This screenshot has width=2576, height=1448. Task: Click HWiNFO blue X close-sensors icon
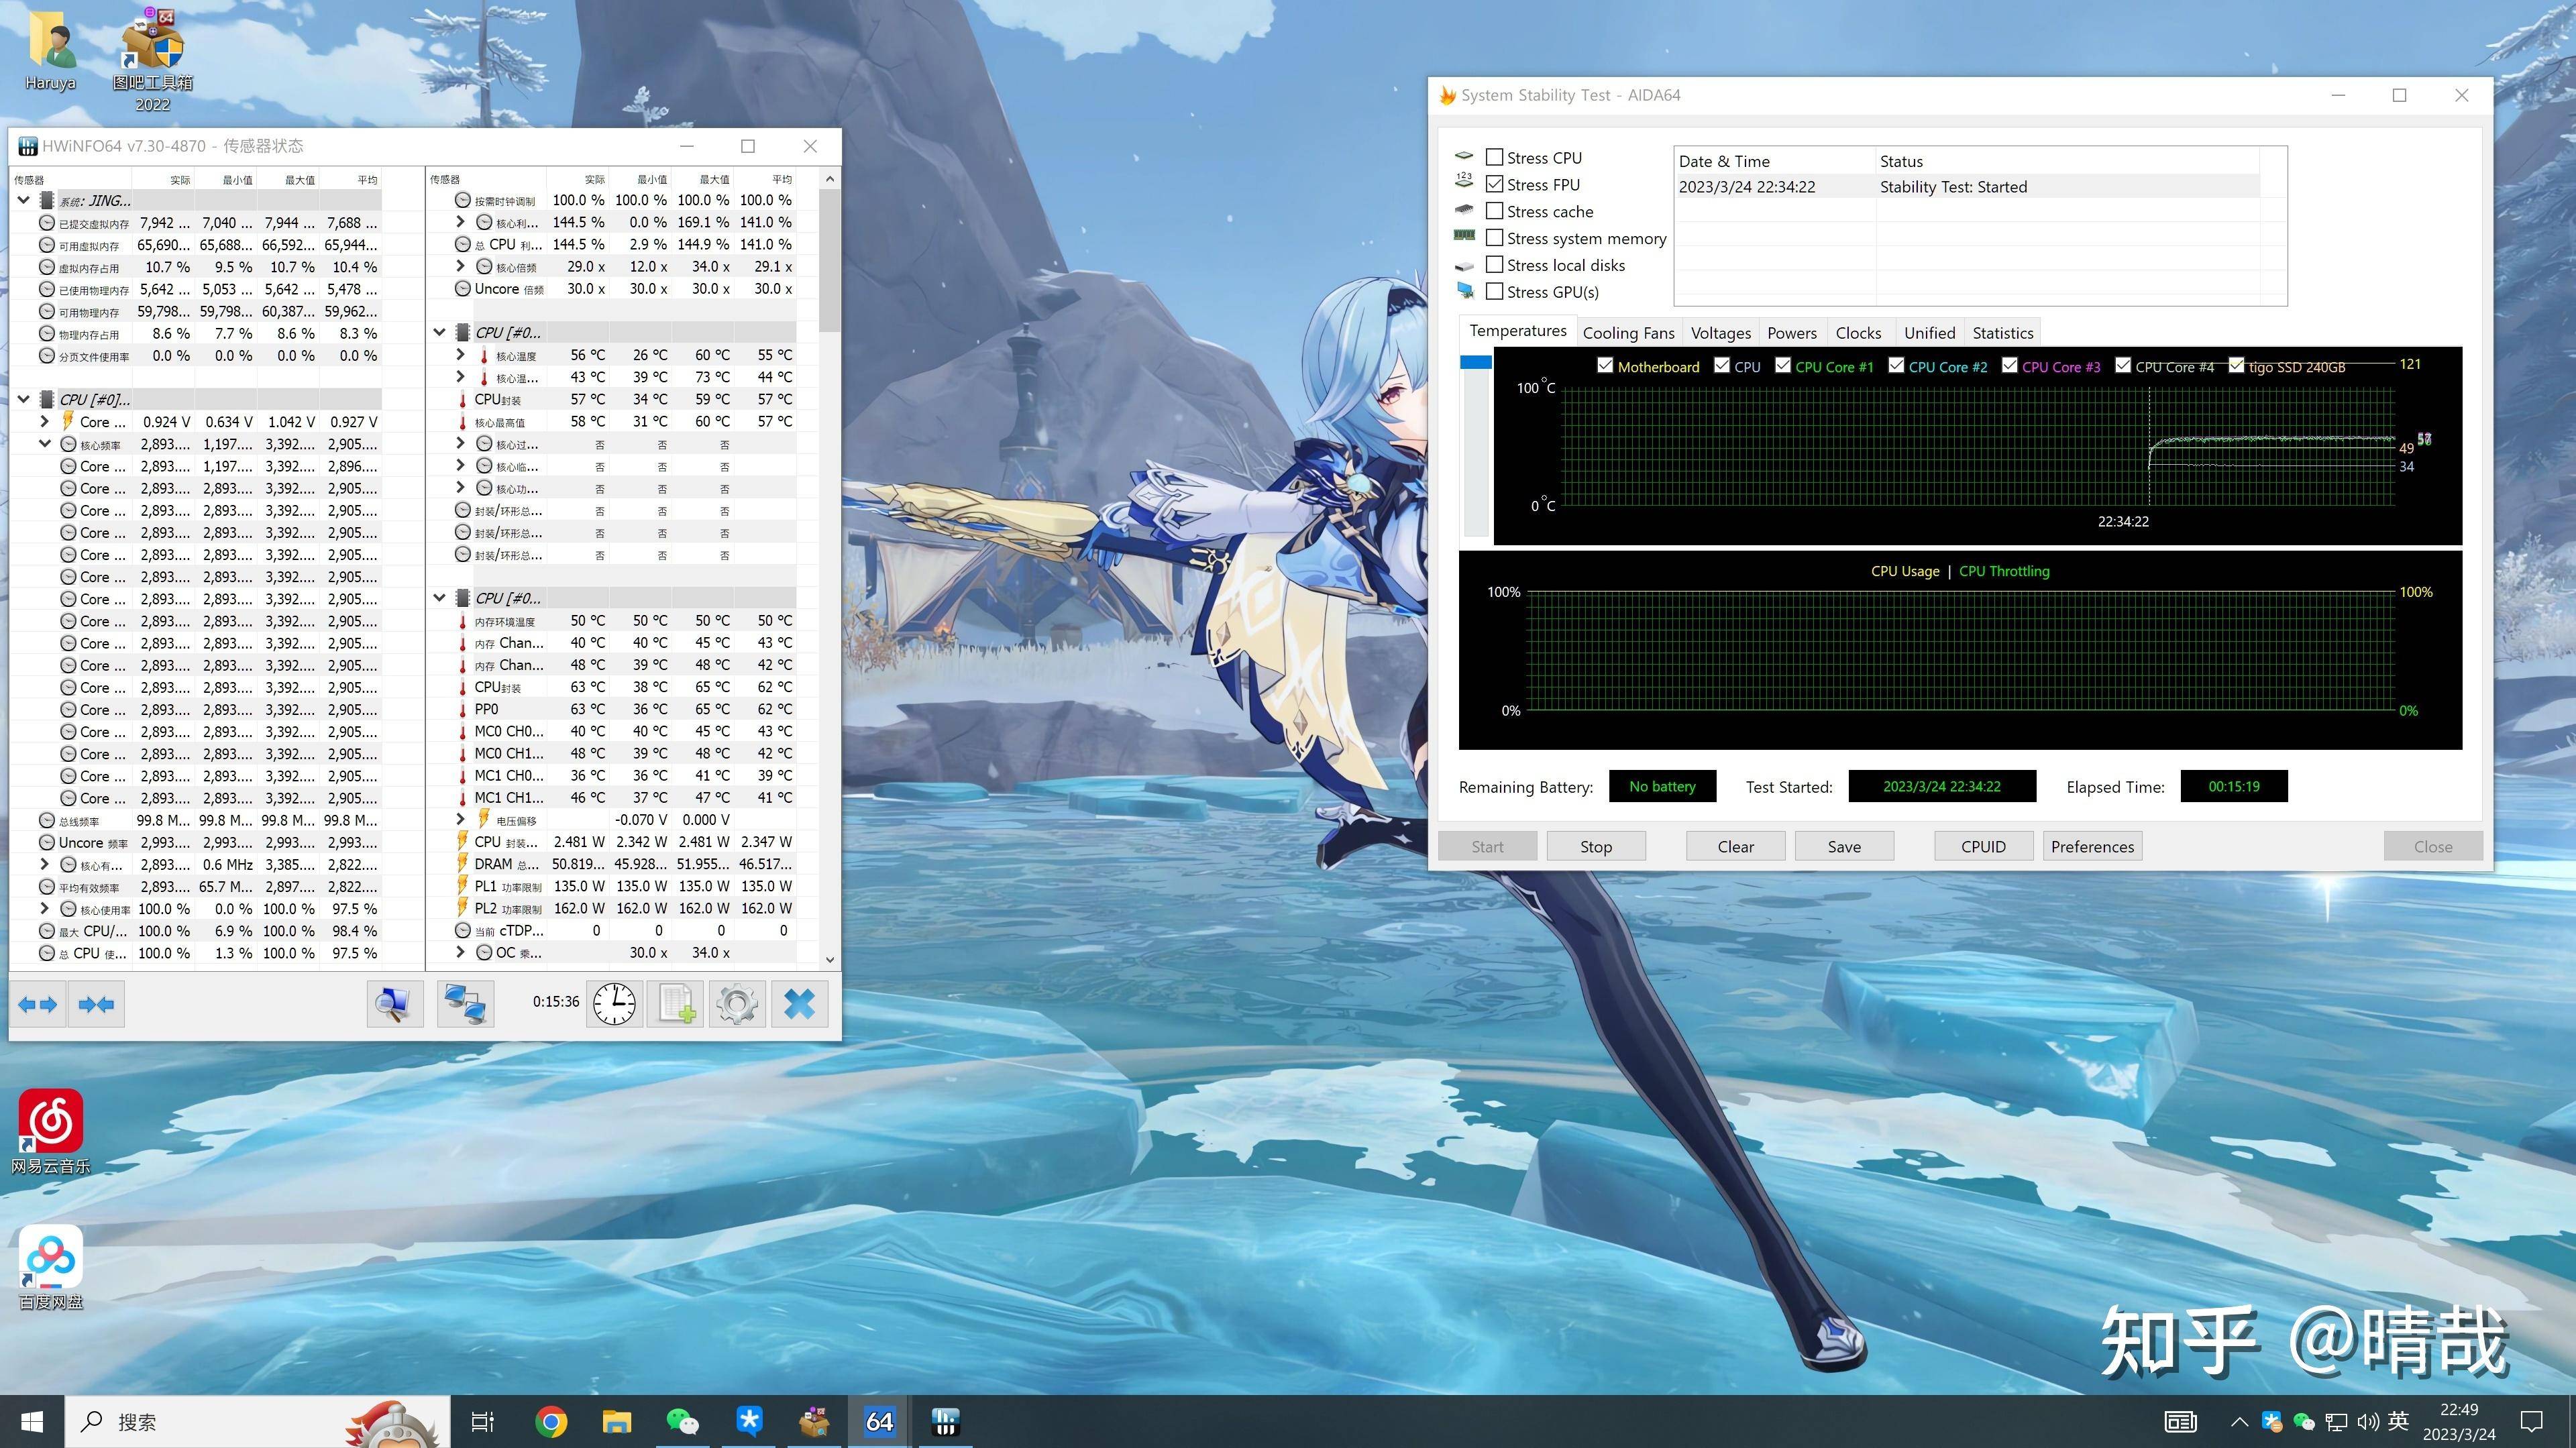click(800, 1004)
